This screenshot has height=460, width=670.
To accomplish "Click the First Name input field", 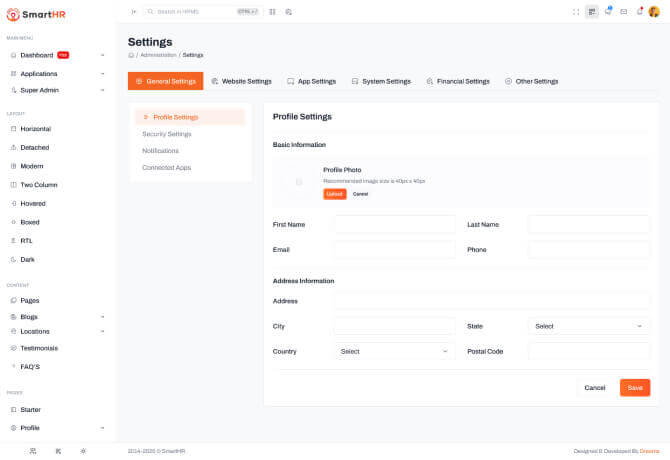I will 394,224.
